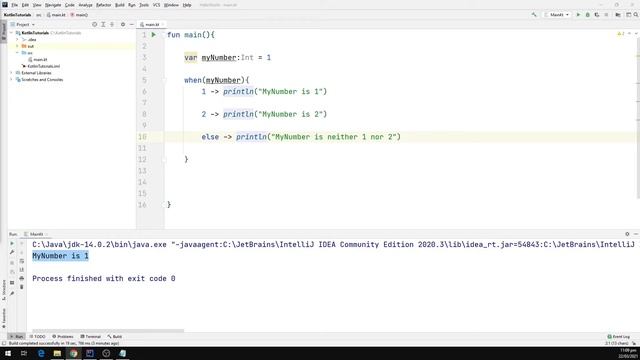Start debugging with the bug icon
This screenshot has height=360, width=640.
coord(587,15)
